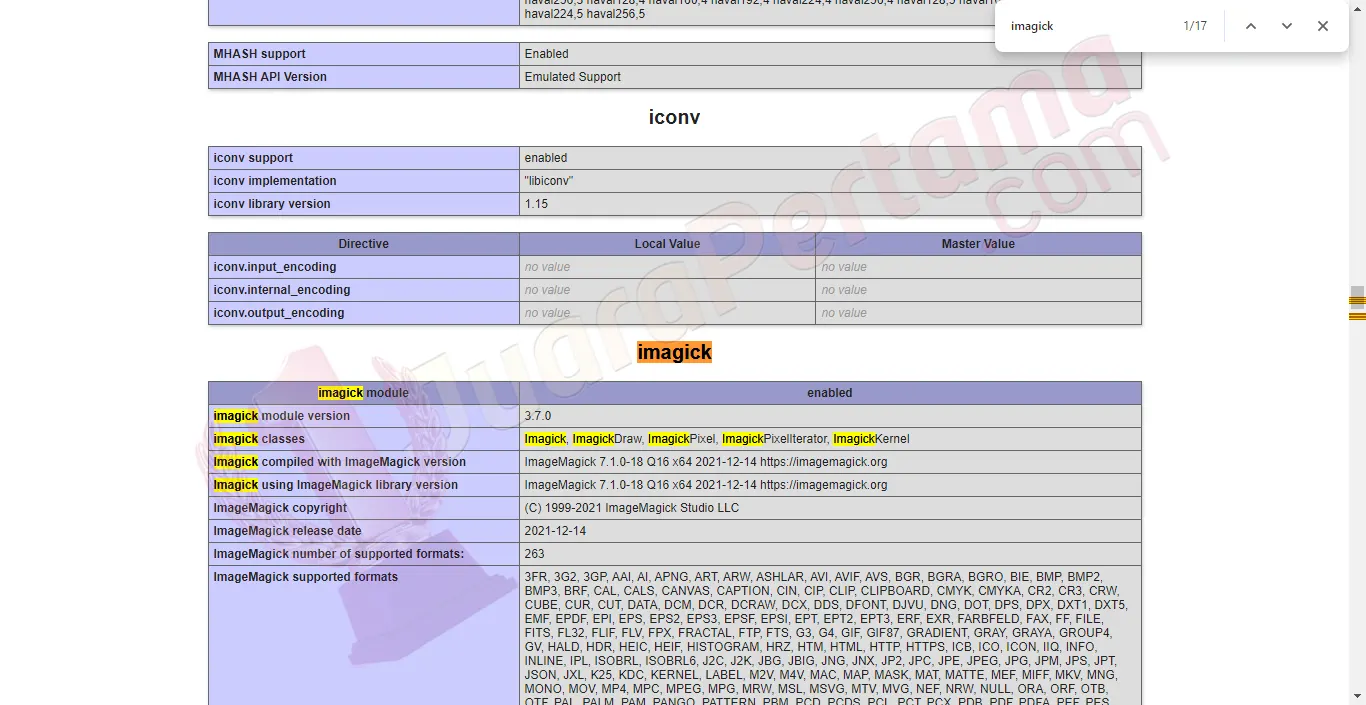Click the highlighted Imagick class name

[545, 438]
